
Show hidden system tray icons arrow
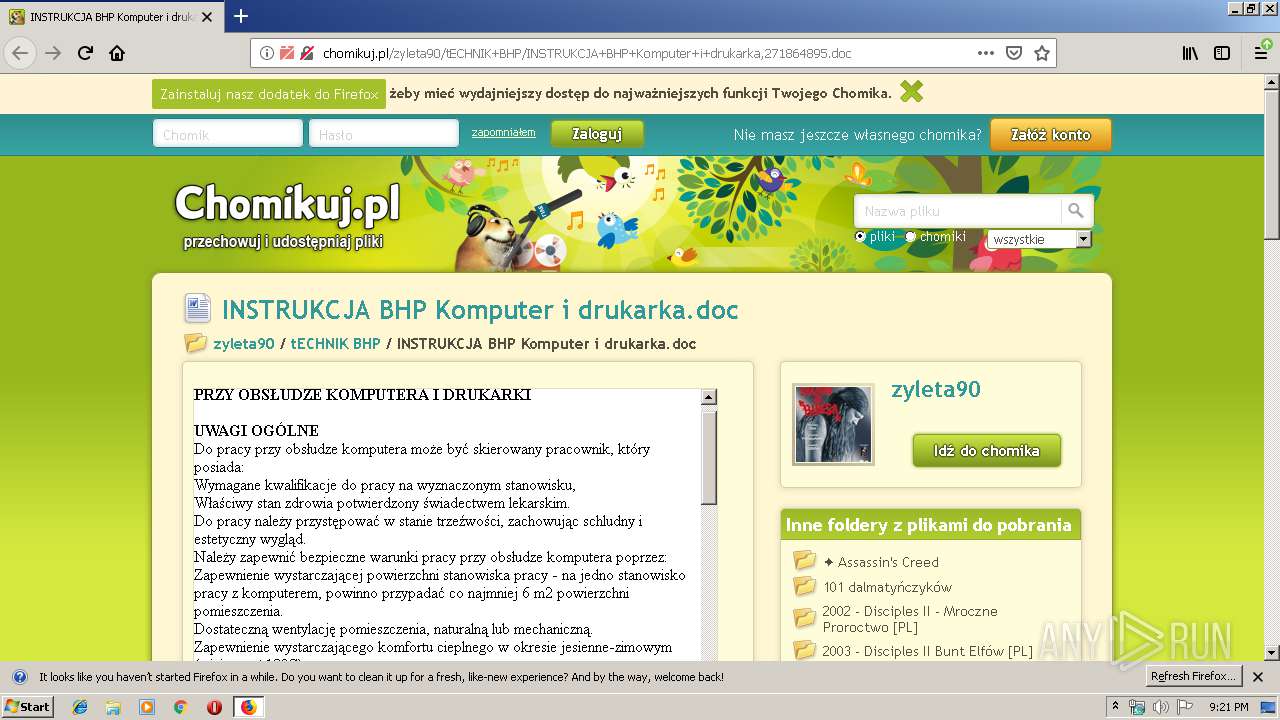(x=1115, y=707)
